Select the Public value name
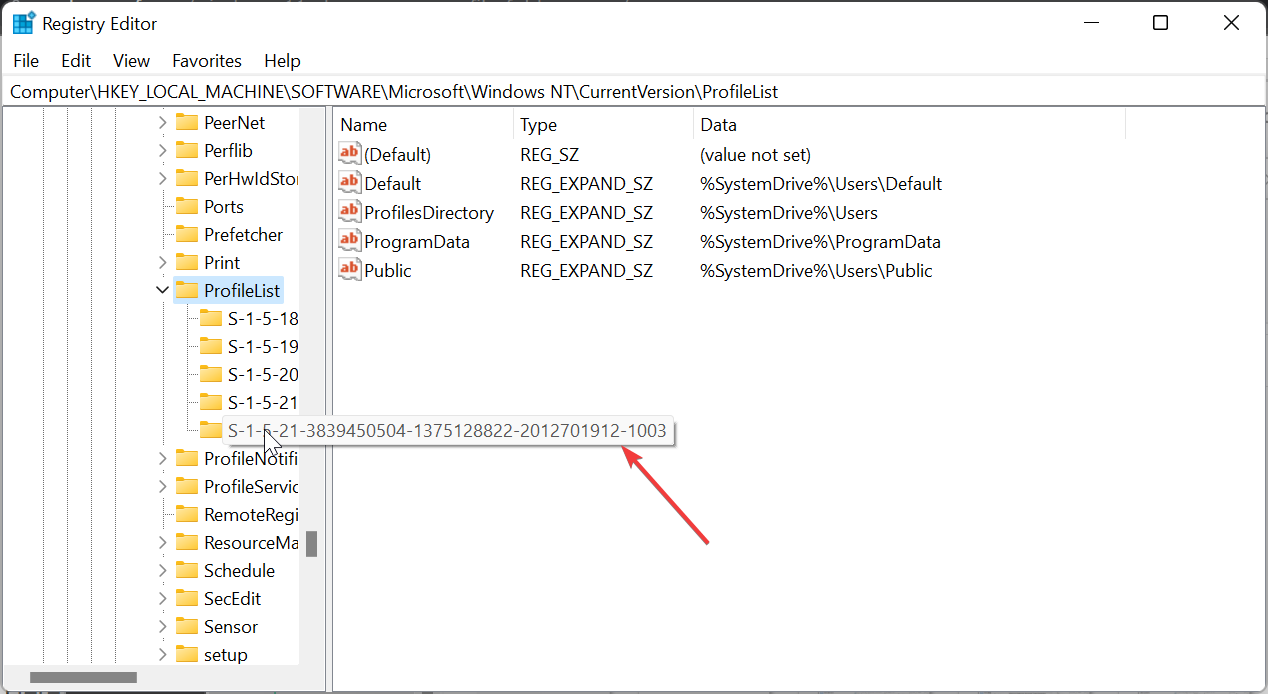Screen dimensions: 1268x694 [388, 271]
